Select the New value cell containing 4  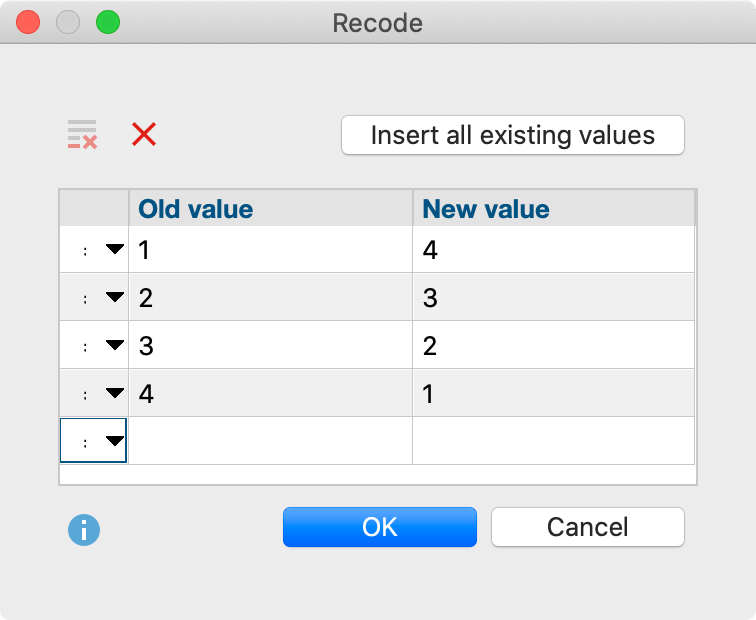(553, 250)
